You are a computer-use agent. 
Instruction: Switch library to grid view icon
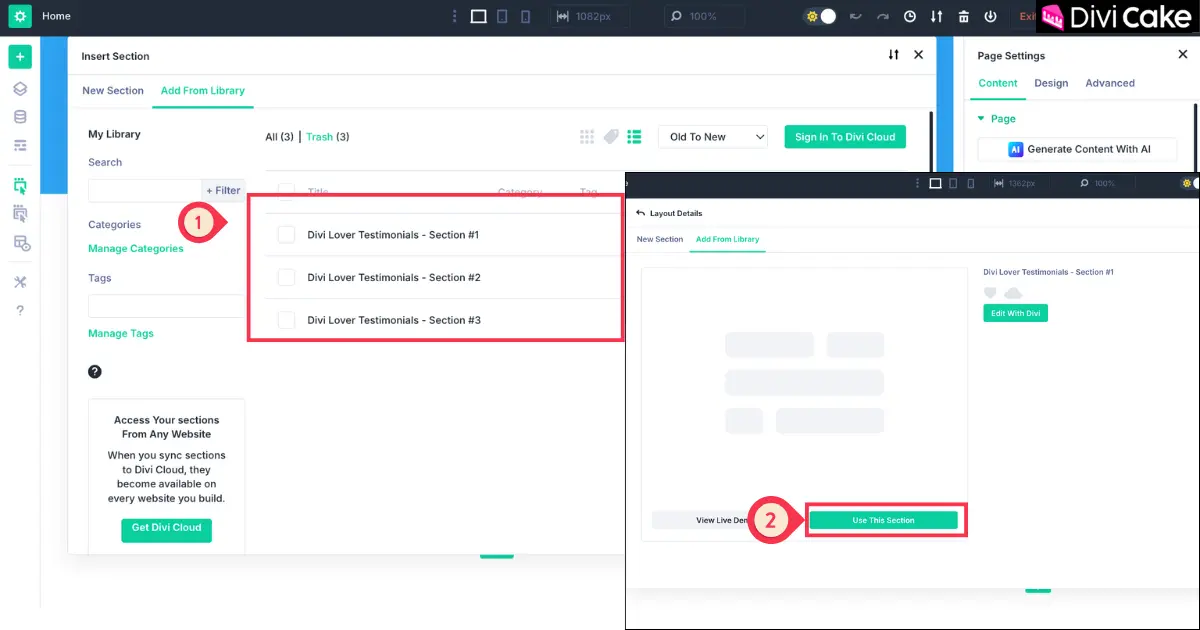click(x=587, y=137)
